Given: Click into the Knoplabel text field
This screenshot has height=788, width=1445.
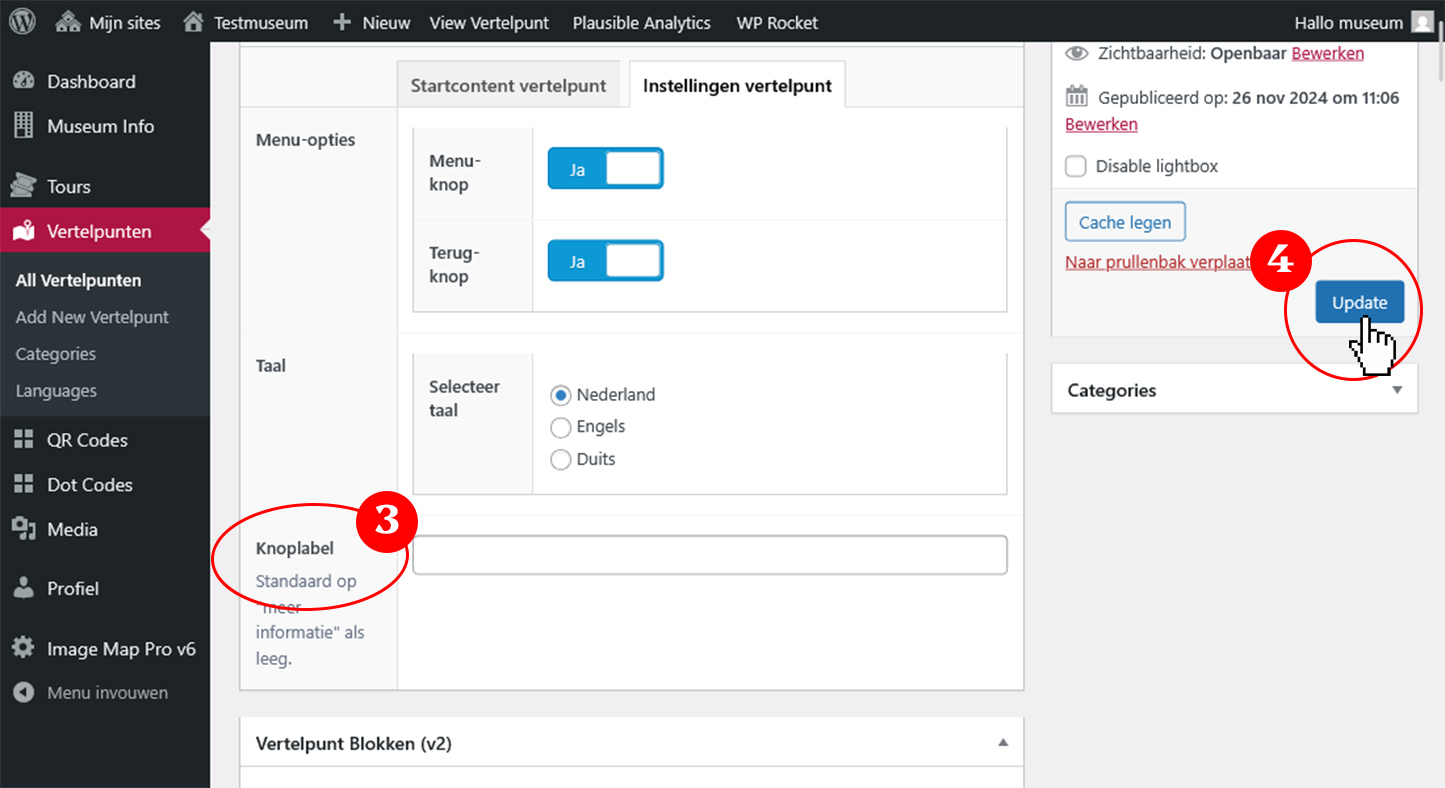Looking at the screenshot, I should [x=709, y=555].
